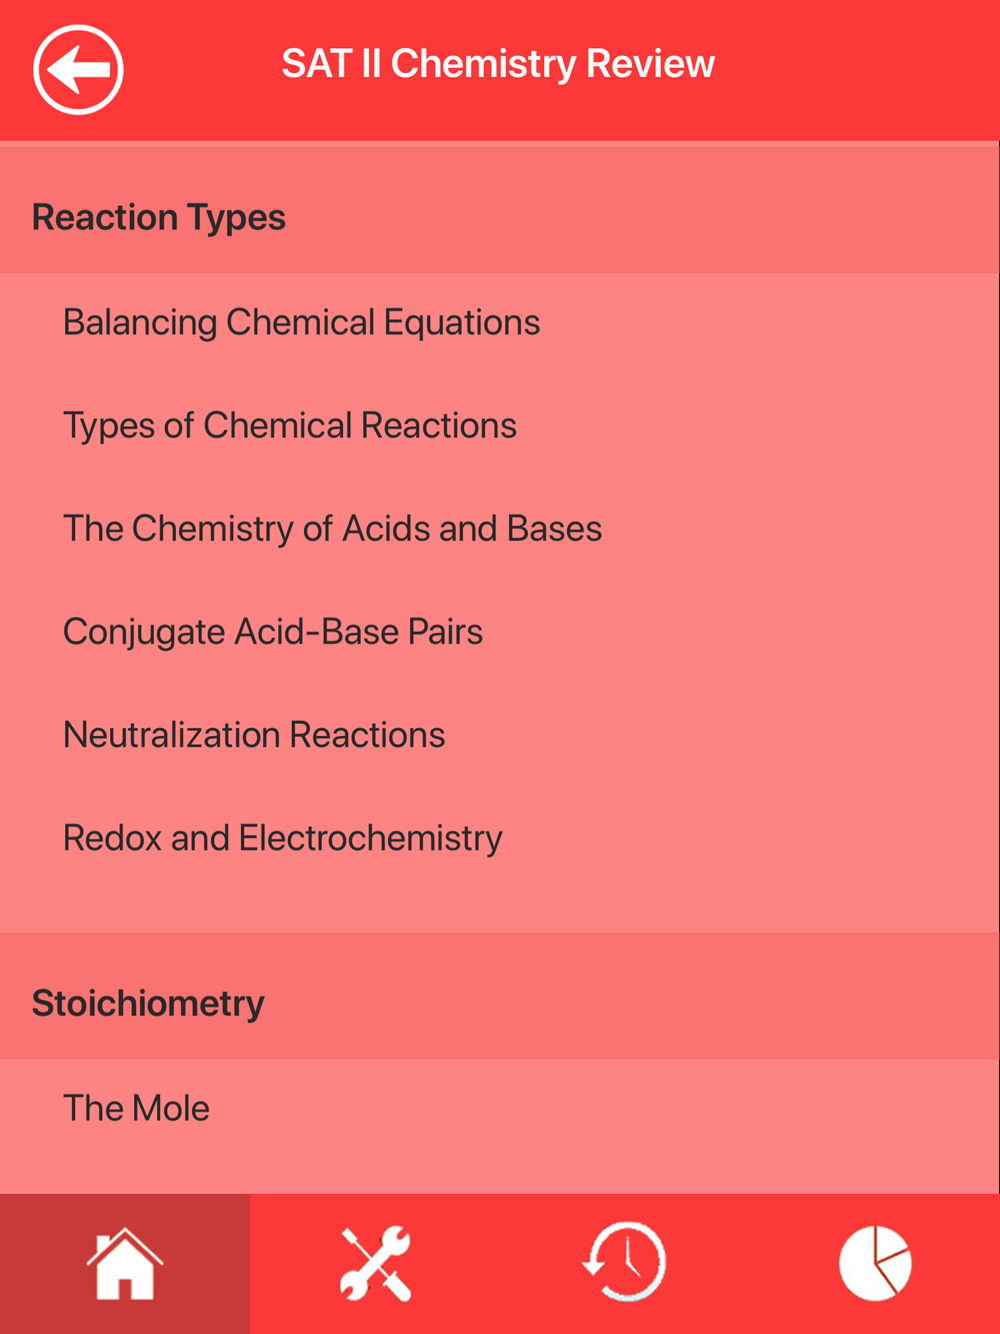Open The Mole topic
Image resolution: width=1000 pixels, height=1334 pixels.
coord(500,1108)
